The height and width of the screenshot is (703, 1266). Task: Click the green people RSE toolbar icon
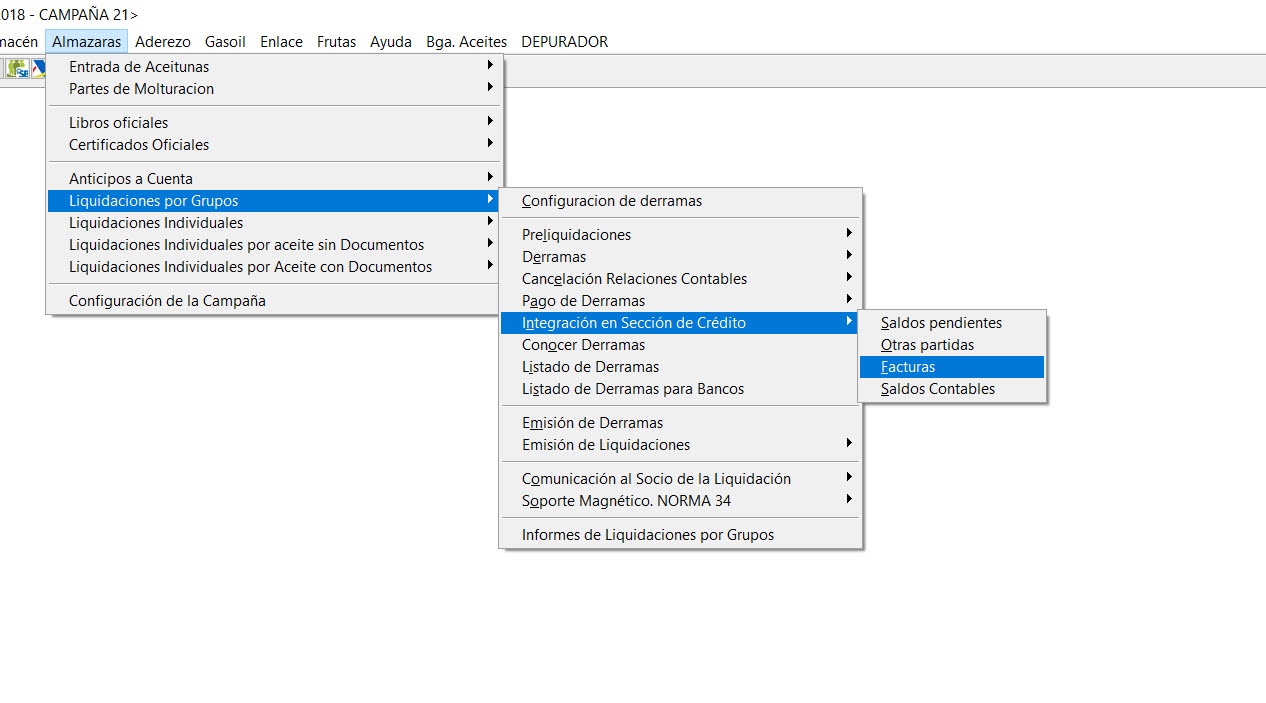click(18, 69)
